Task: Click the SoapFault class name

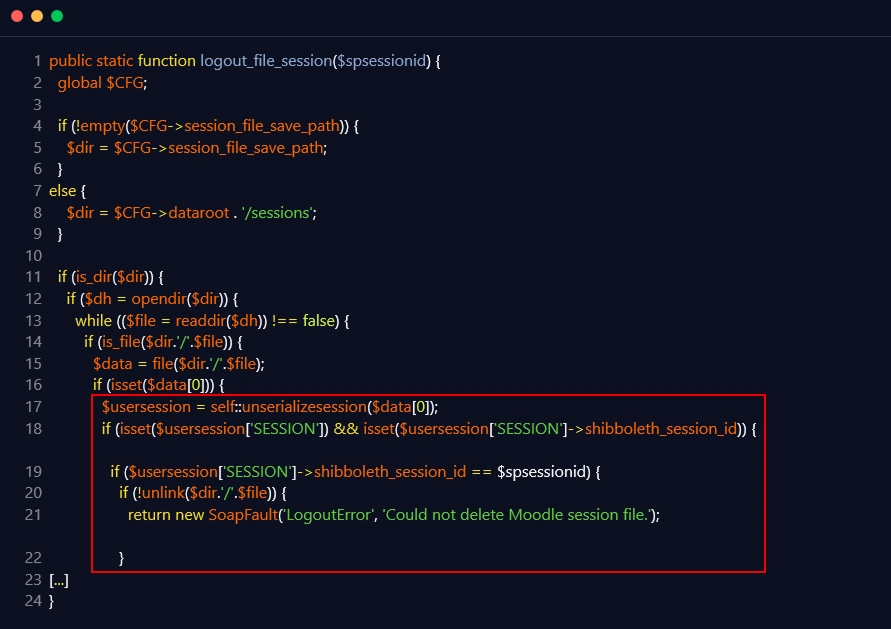Action: [x=242, y=514]
